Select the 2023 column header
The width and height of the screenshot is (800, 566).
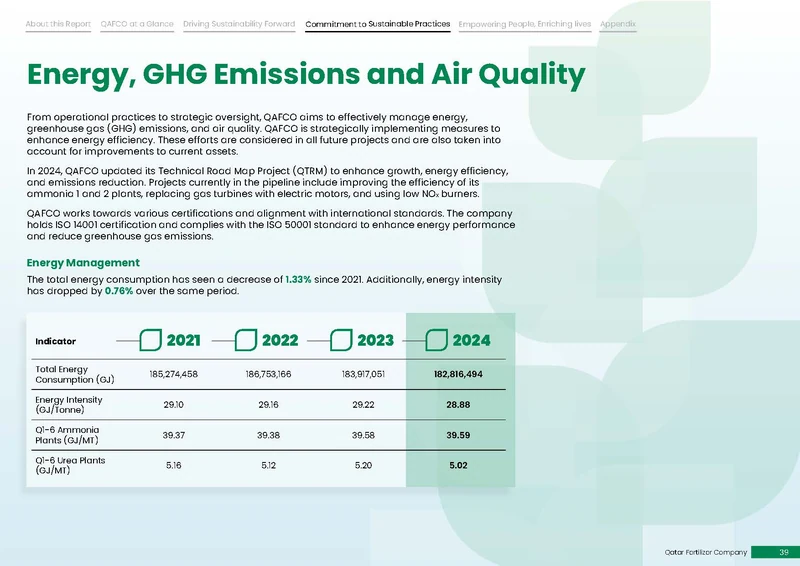[375, 340]
